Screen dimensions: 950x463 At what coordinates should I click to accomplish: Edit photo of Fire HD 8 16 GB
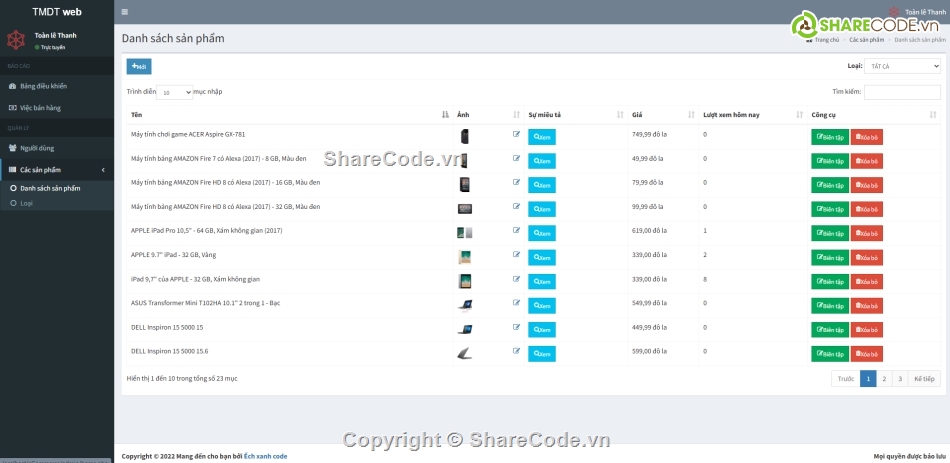(516, 182)
